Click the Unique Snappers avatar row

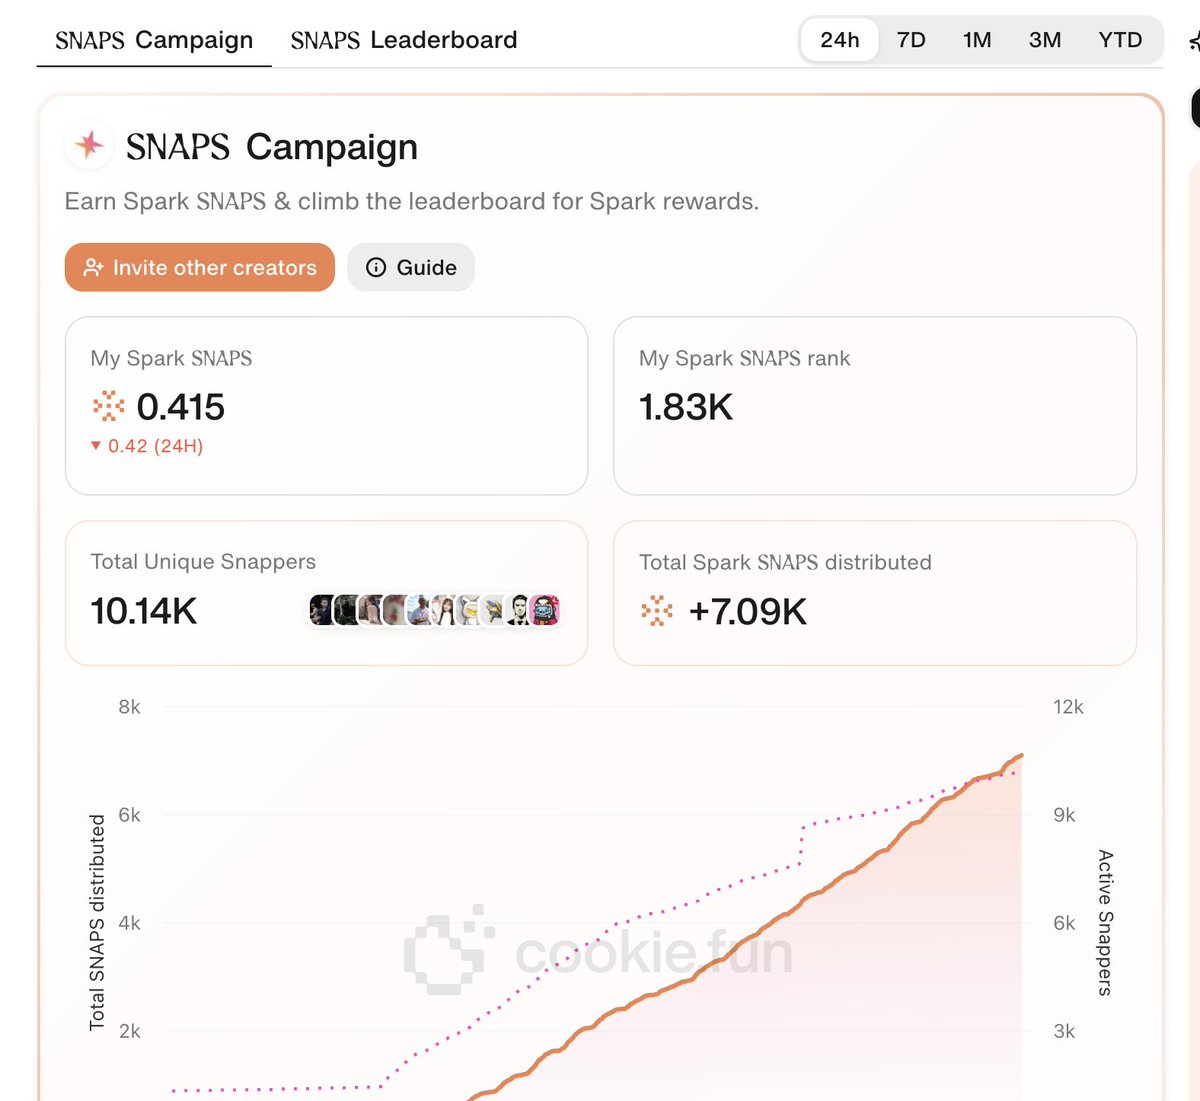click(435, 610)
